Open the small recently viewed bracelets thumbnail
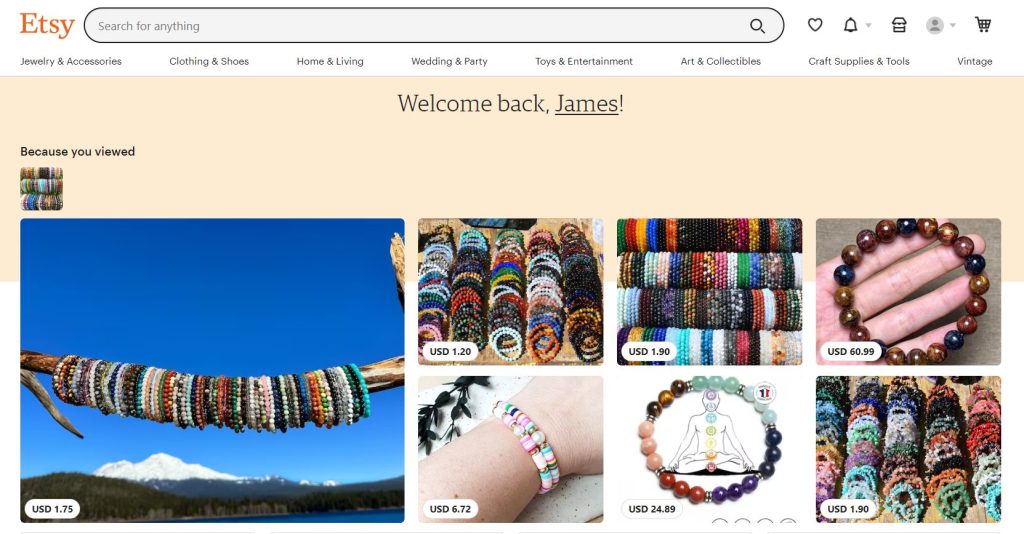1024x534 pixels. pyautogui.click(x=42, y=189)
